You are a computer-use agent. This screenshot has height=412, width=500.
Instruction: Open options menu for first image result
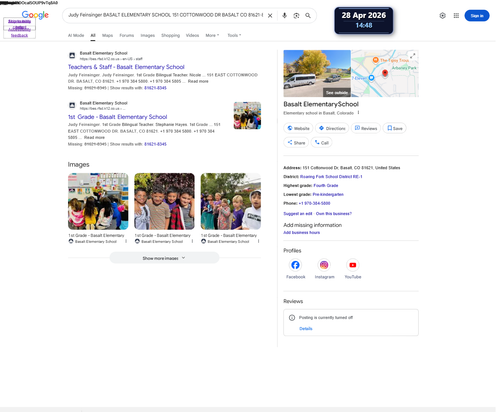[126, 241]
